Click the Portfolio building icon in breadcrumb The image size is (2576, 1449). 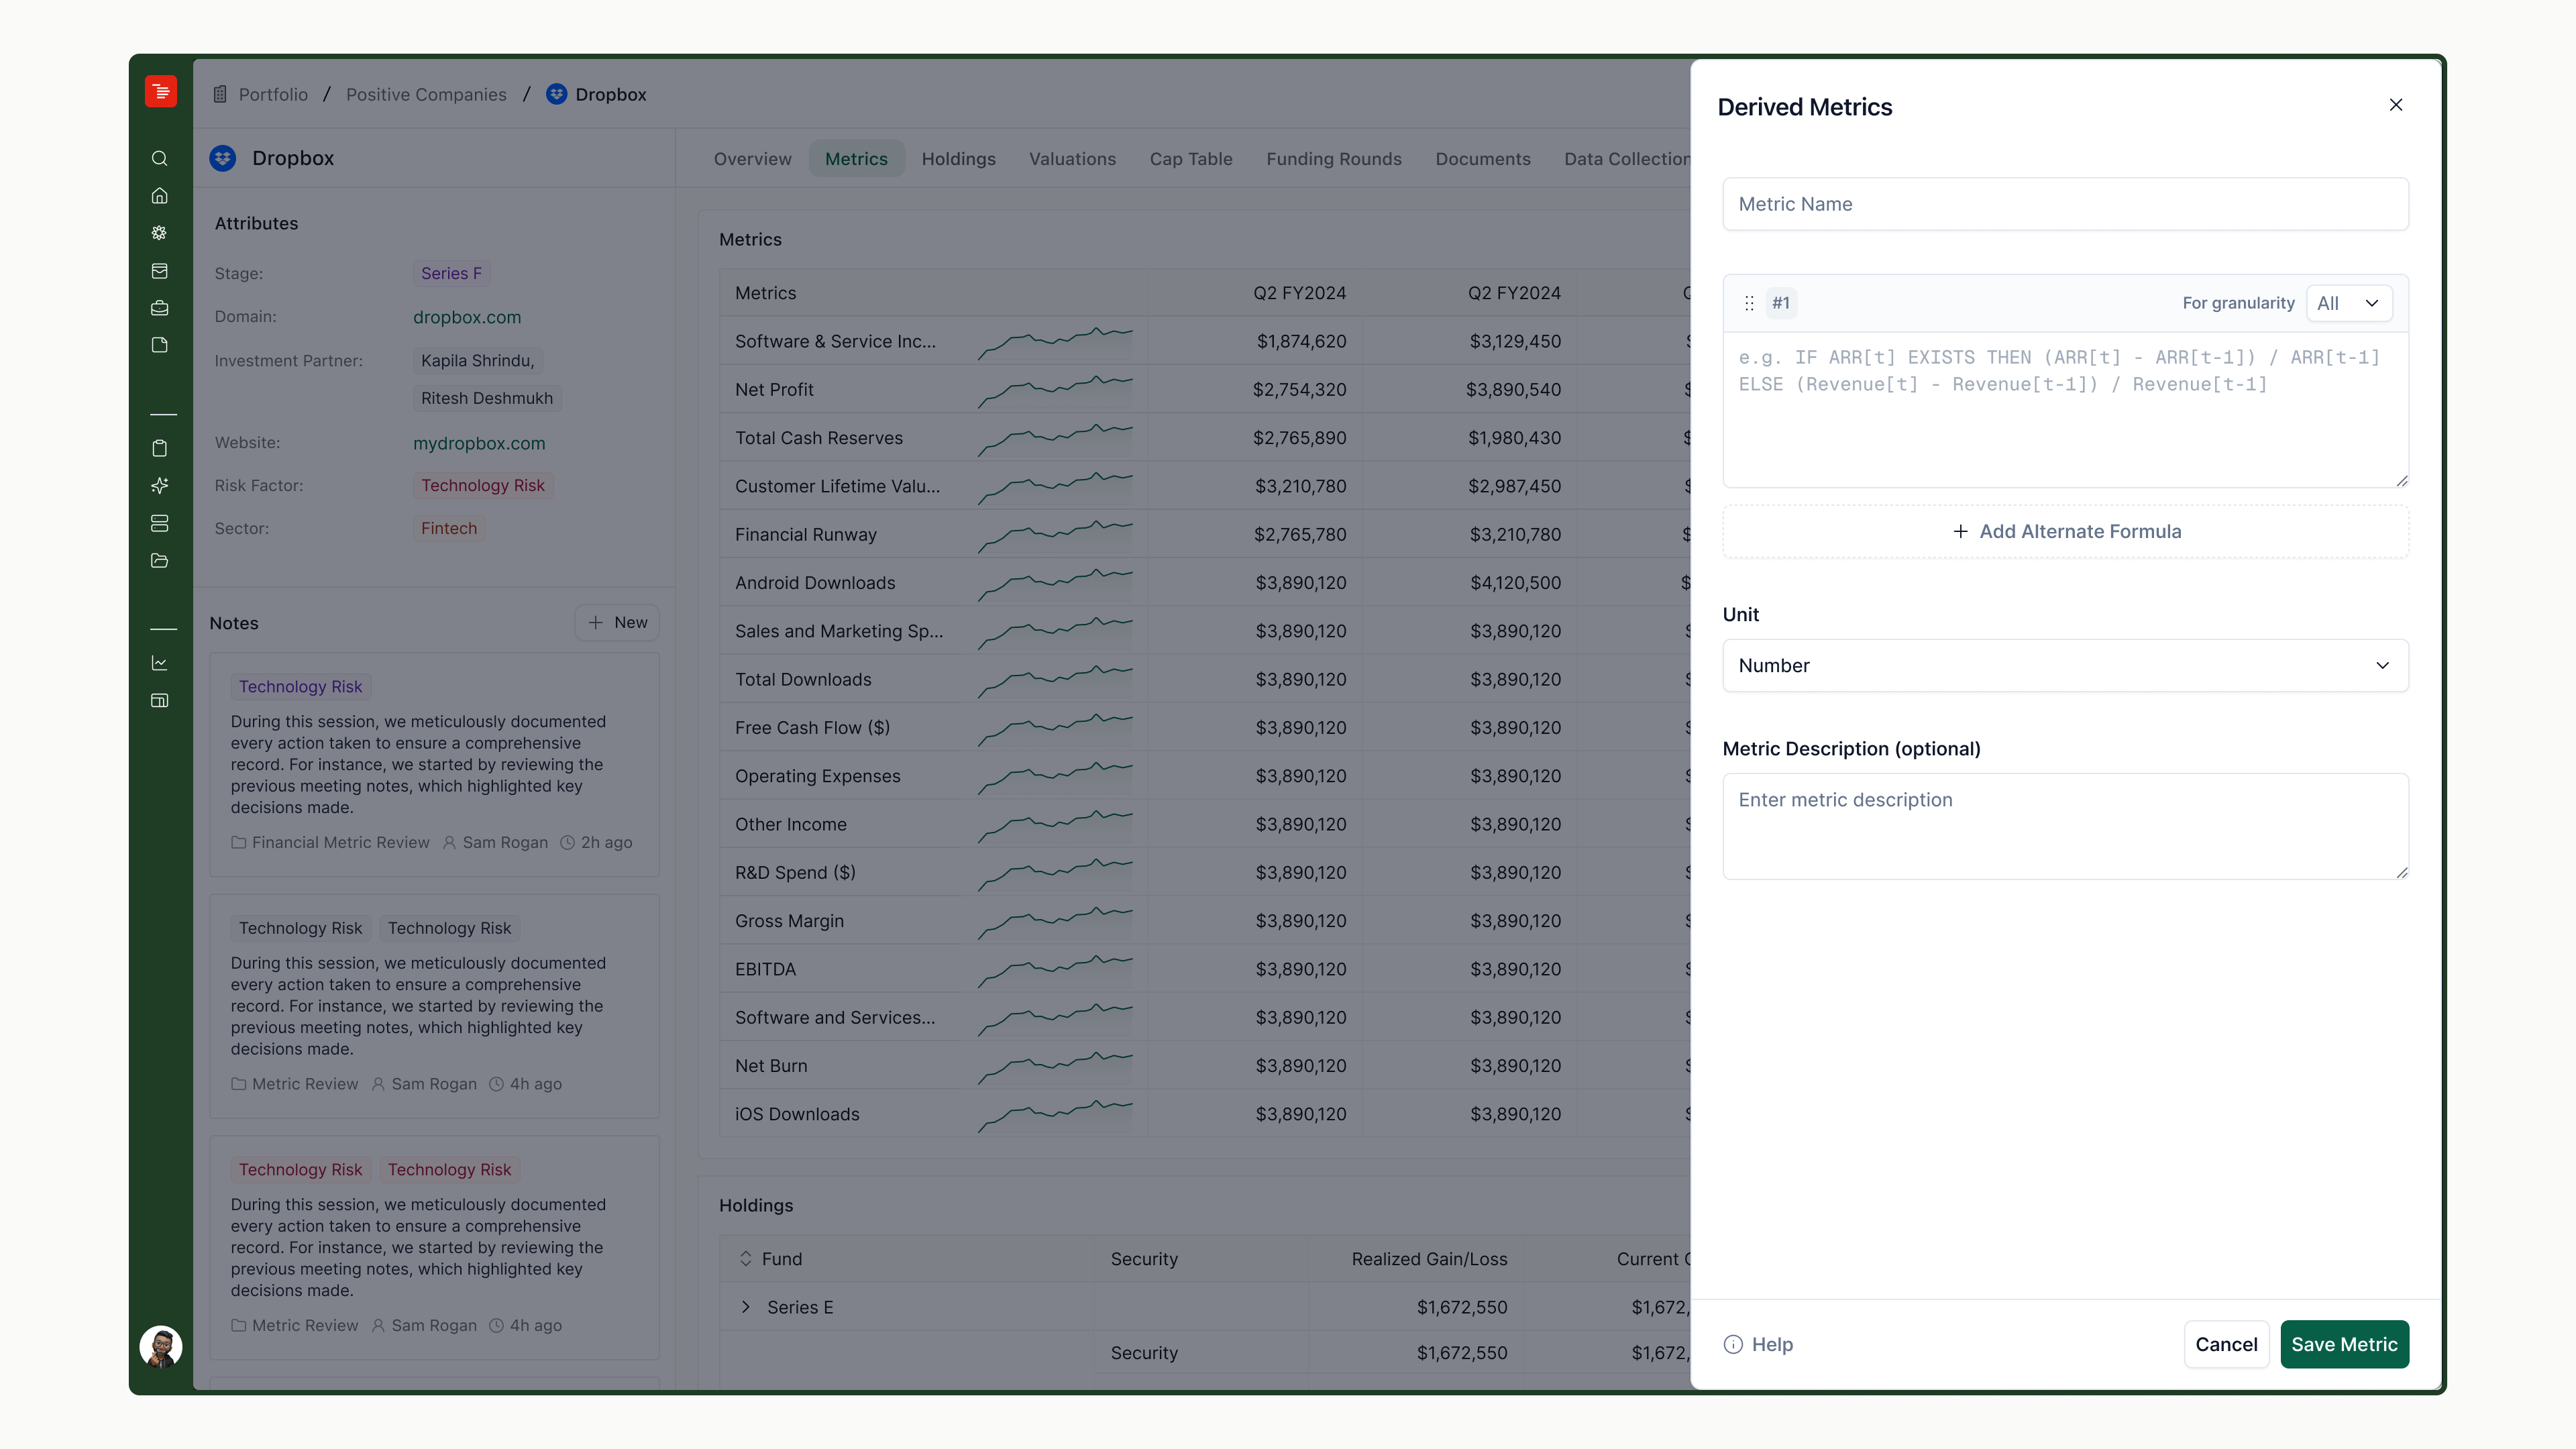[220, 94]
